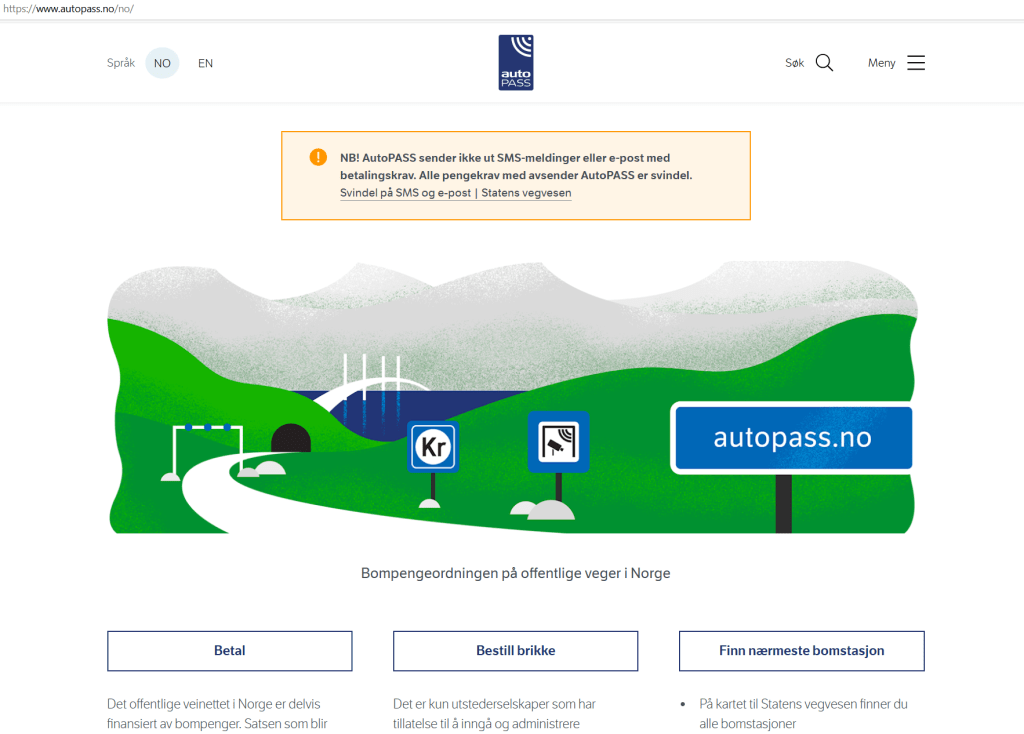The height and width of the screenshot is (734, 1024).
Task: Click the toll camera sign in the illustration
Action: (x=558, y=441)
